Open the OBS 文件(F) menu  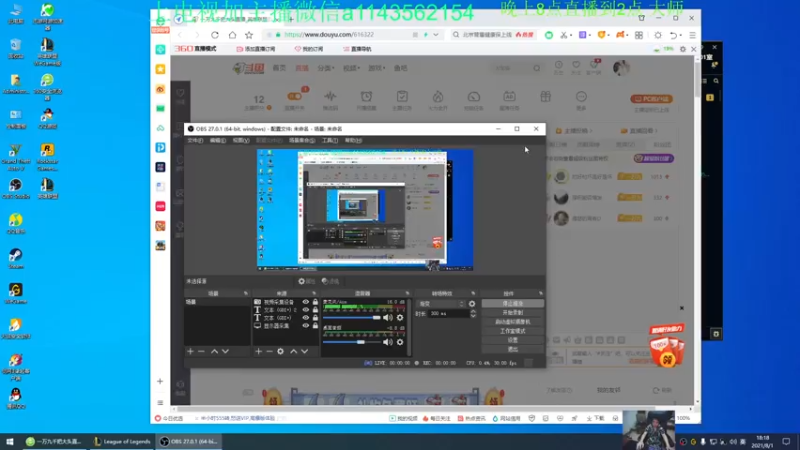pyautogui.click(x=195, y=140)
